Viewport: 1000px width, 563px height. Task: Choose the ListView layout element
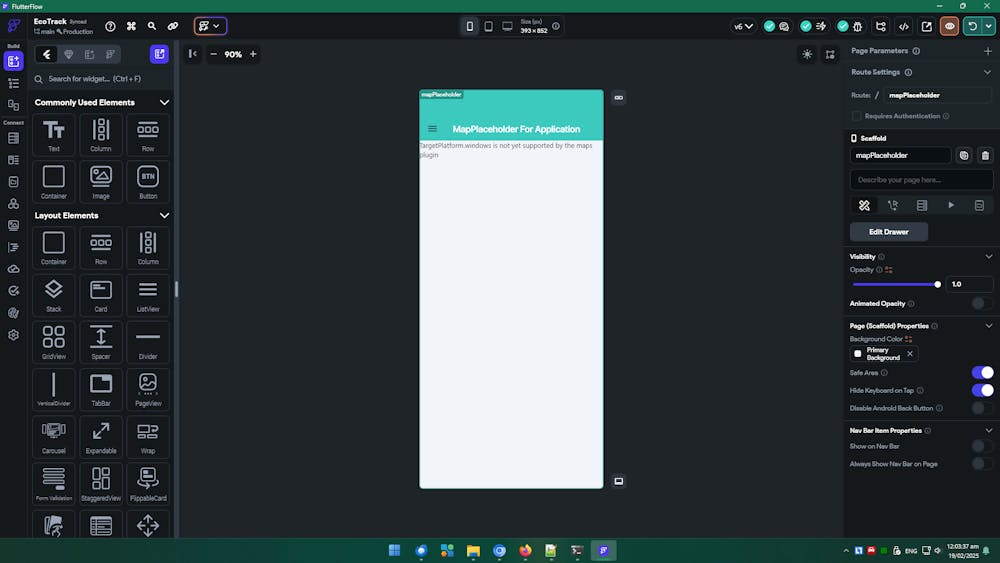[x=148, y=295]
